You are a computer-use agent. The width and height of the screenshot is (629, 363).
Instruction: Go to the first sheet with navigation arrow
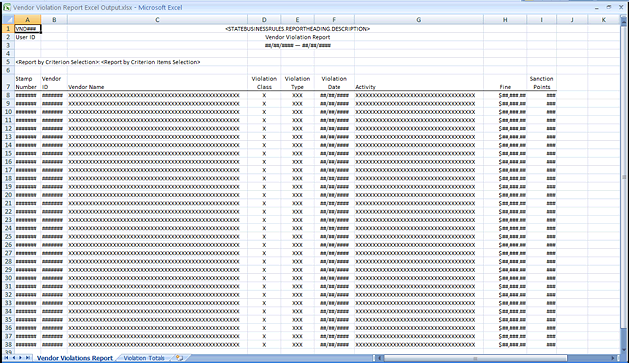pos(6,358)
